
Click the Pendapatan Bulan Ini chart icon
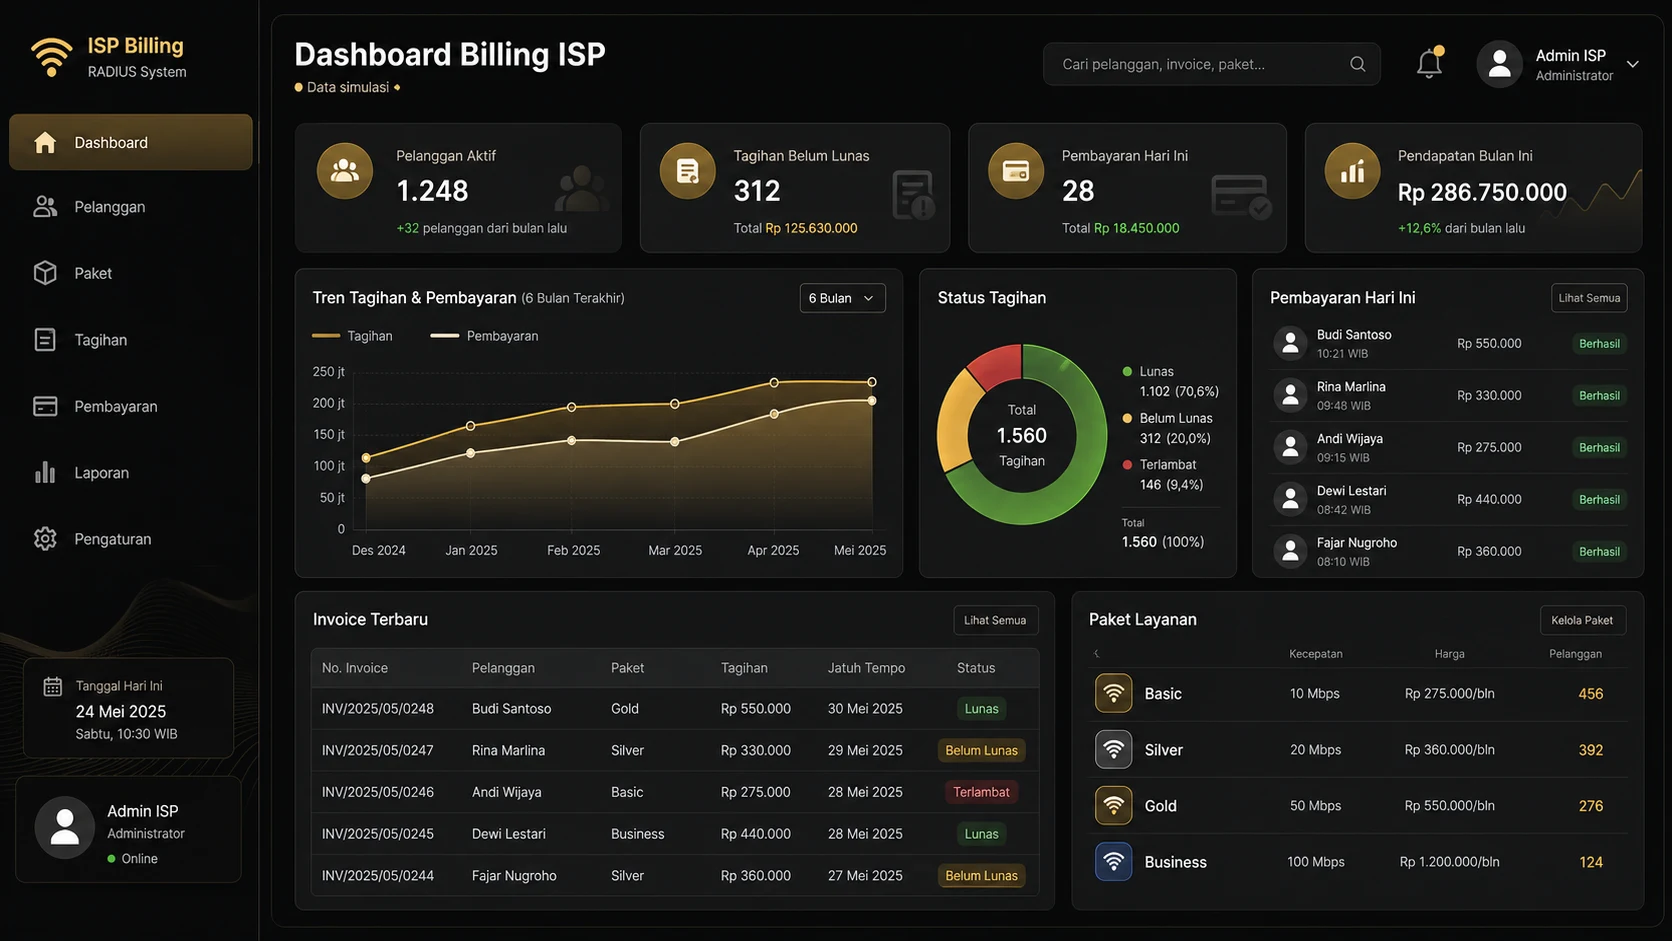click(x=1353, y=170)
